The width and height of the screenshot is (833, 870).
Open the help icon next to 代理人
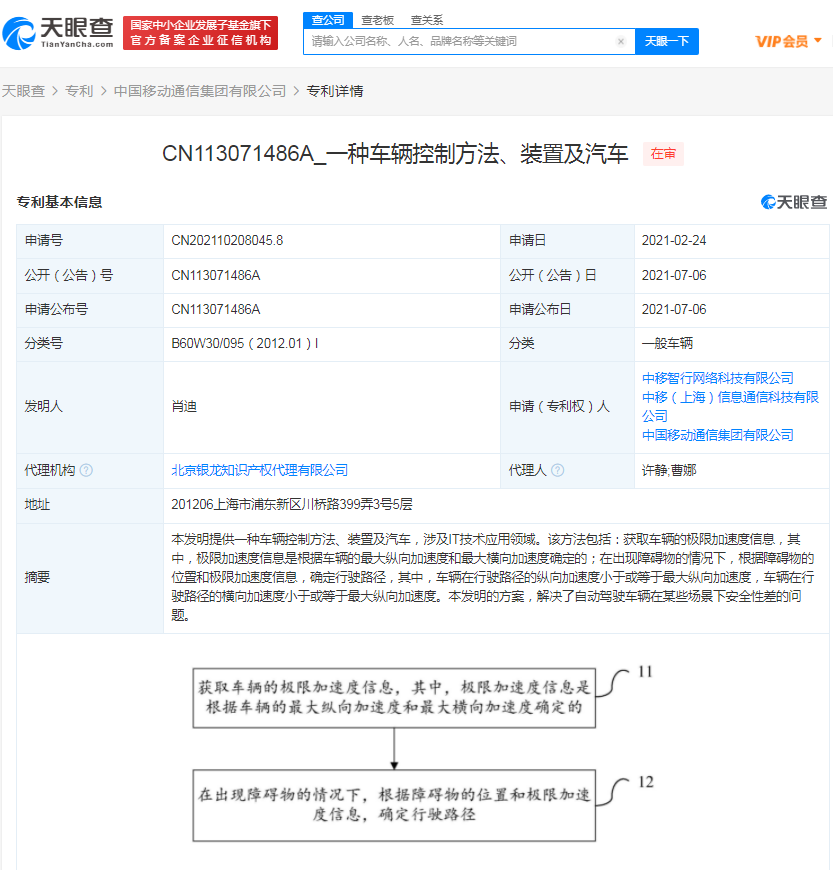click(558, 471)
